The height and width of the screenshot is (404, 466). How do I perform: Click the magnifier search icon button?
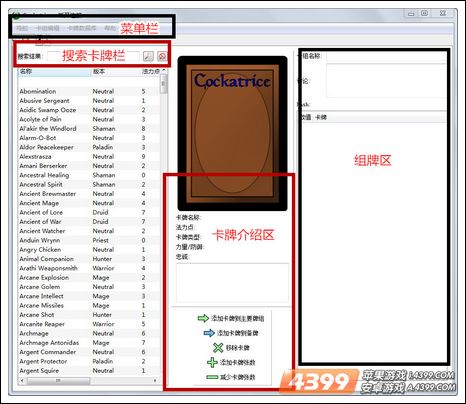tap(148, 56)
